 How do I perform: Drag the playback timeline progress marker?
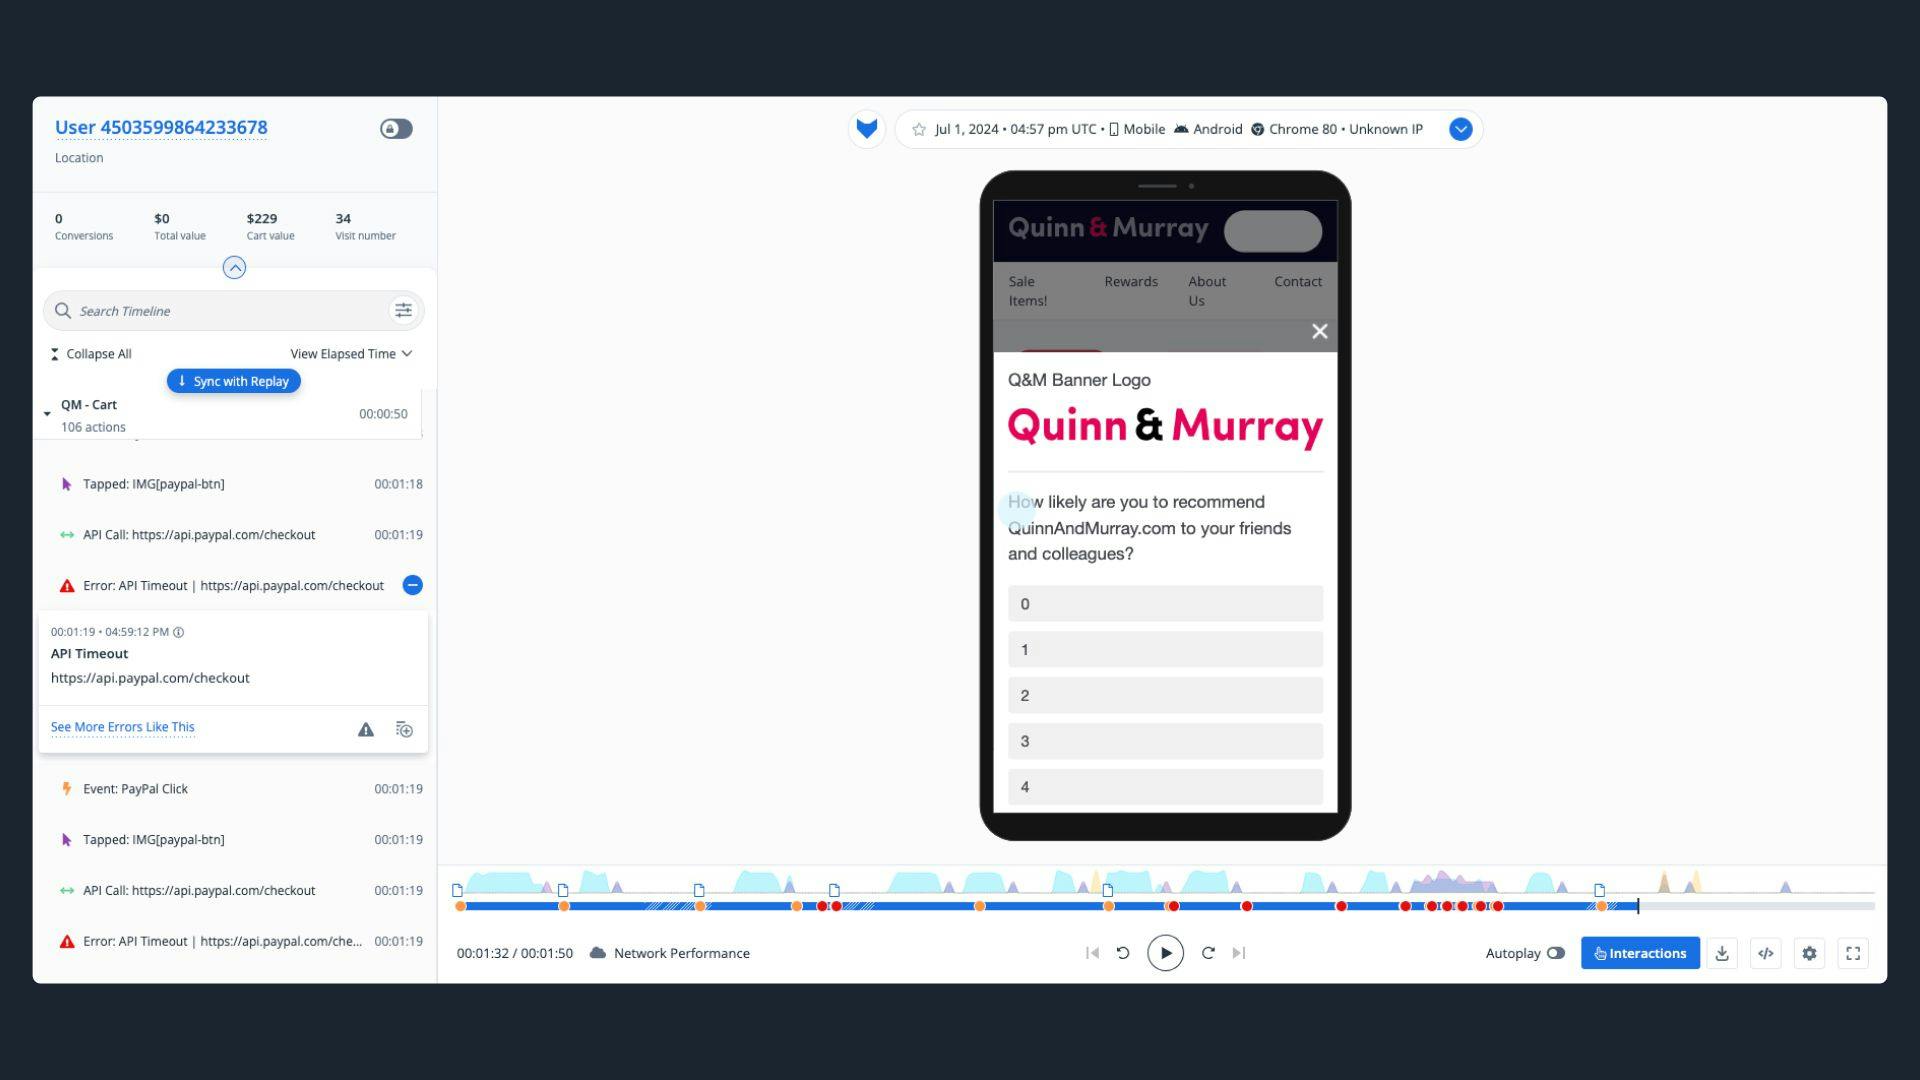pos(1639,906)
